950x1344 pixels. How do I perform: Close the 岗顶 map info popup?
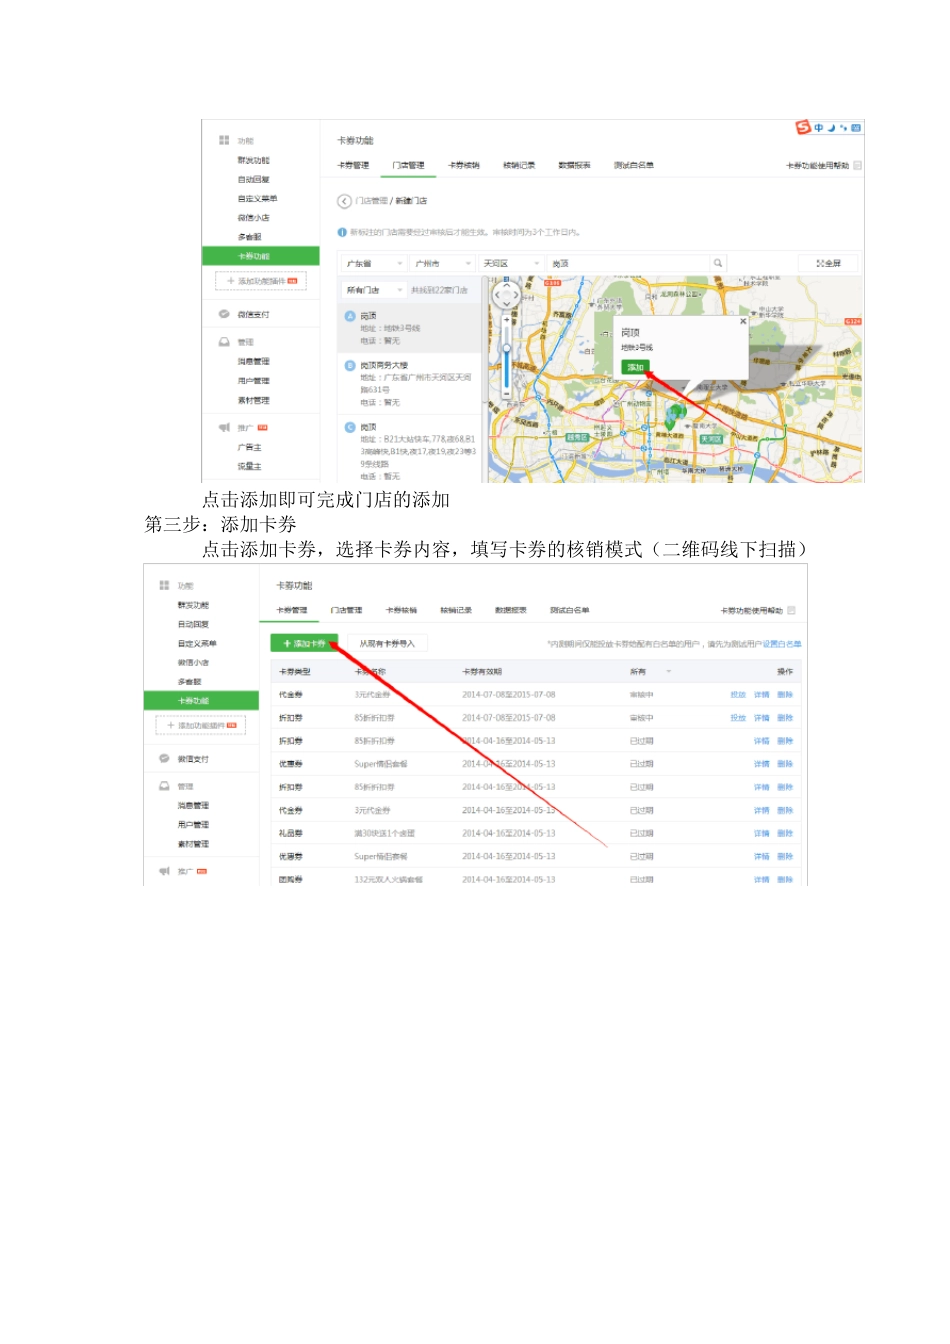coord(743,322)
